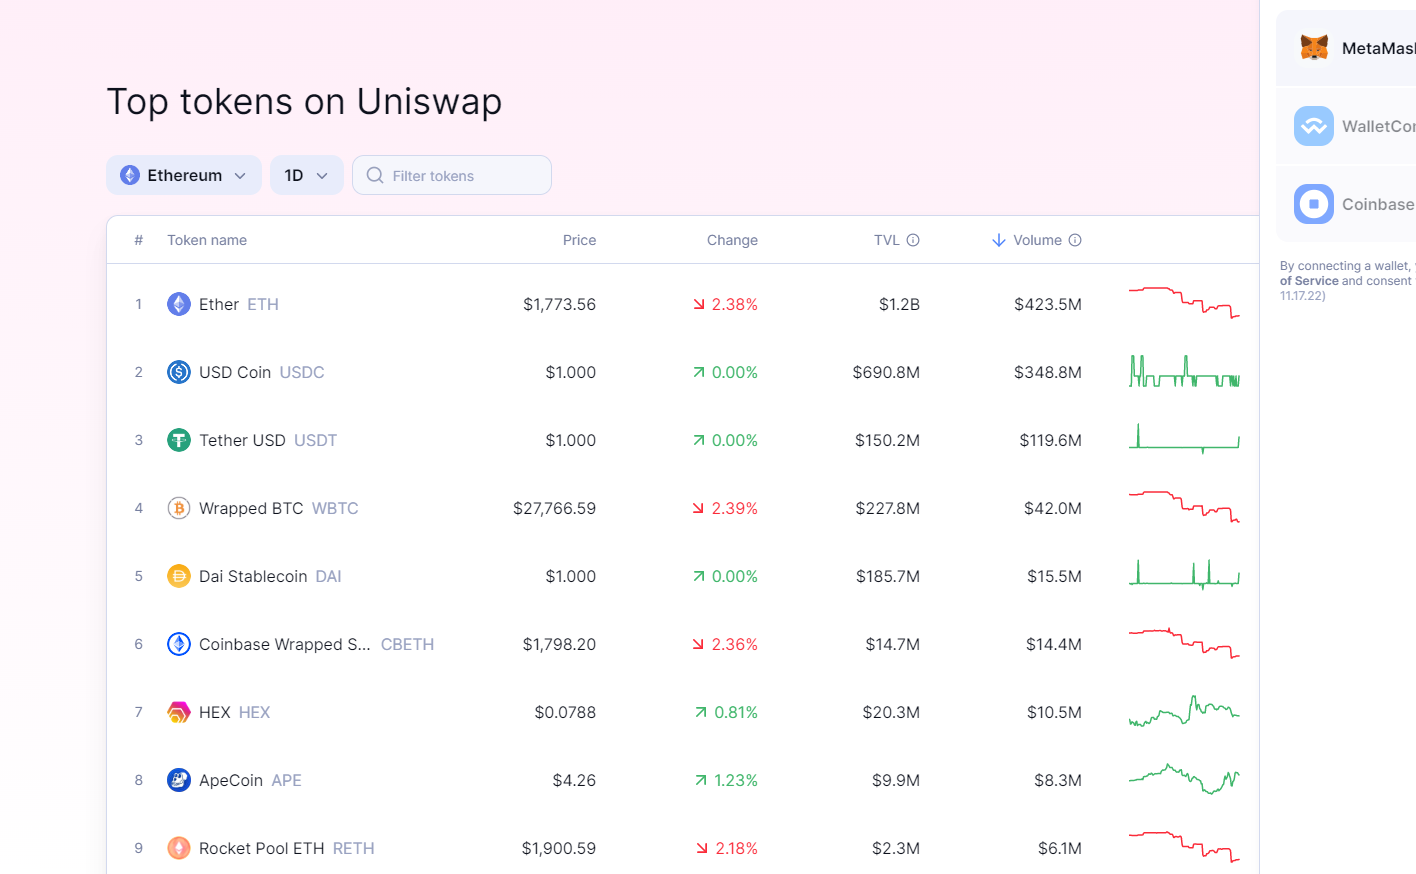This screenshot has width=1416, height=874.
Task: Click the Ether TVL value $1.2B
Action: point(899,304)
